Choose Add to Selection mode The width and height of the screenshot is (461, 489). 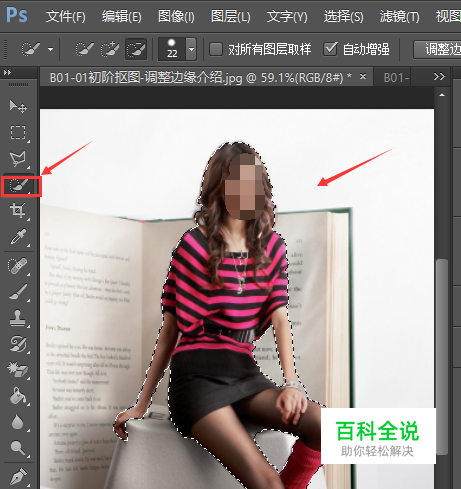[110, 49]
